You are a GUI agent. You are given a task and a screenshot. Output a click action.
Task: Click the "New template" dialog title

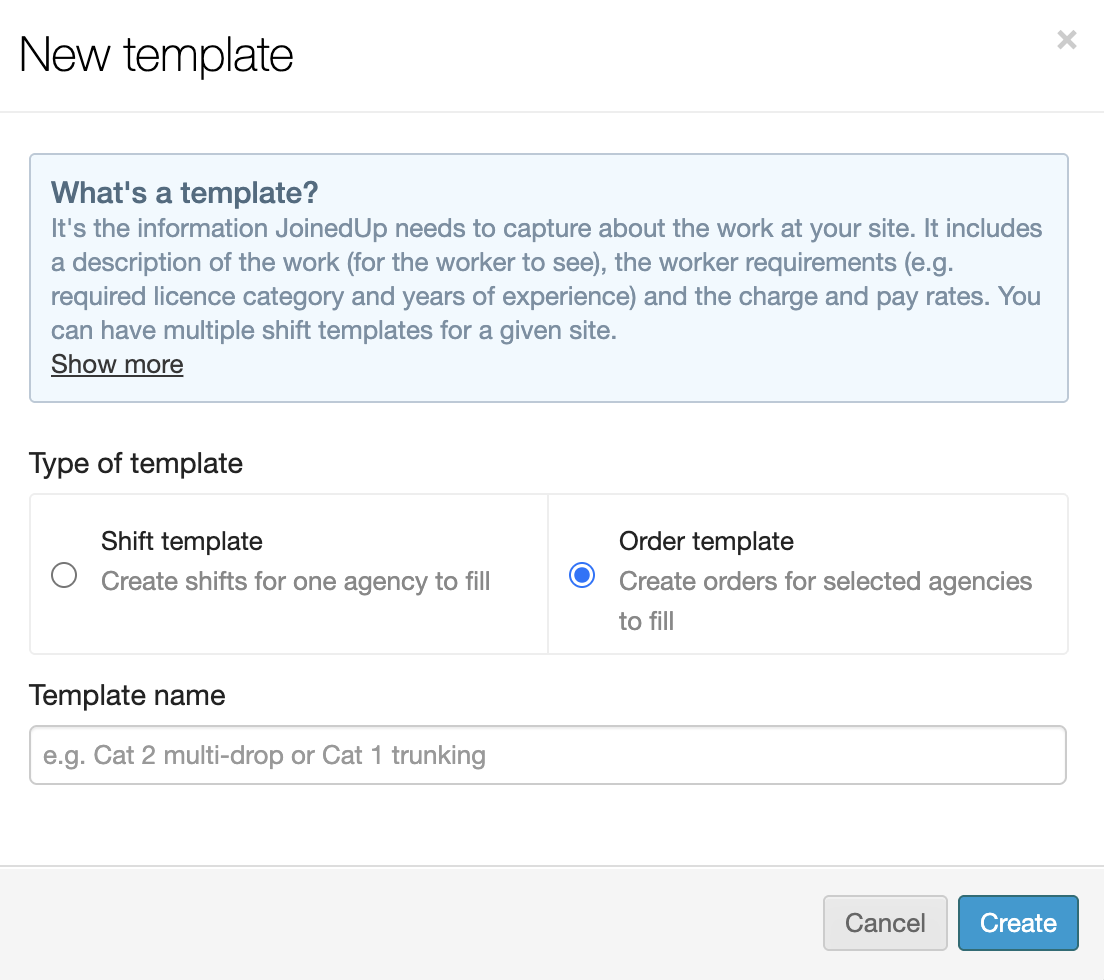click(x=156, y=54)
